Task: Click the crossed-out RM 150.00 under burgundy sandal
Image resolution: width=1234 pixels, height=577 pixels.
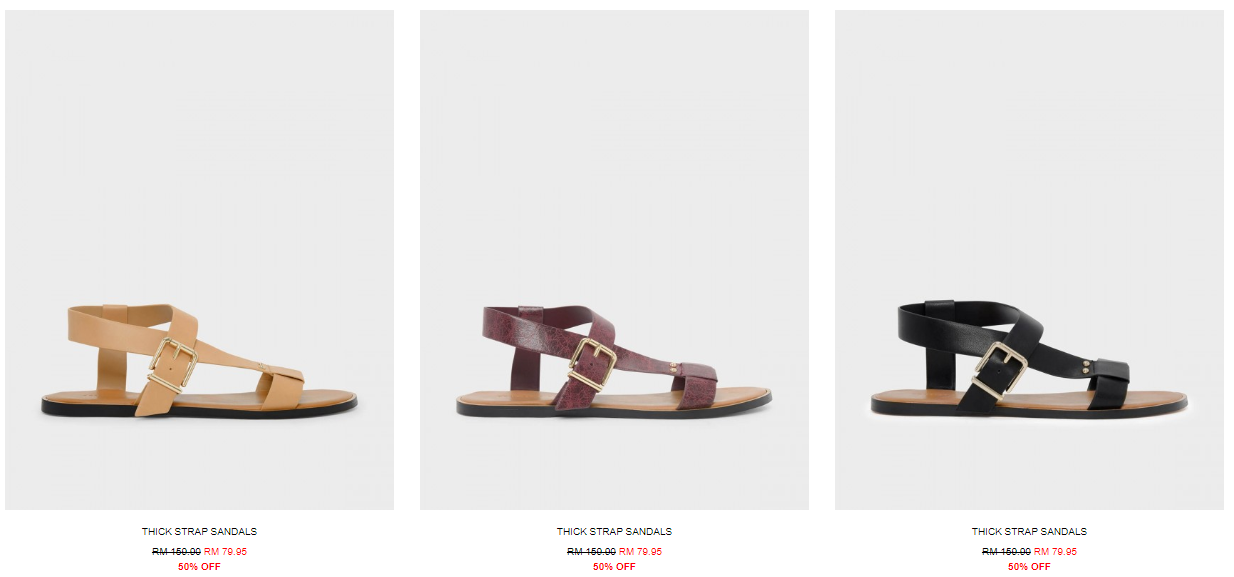Action: click(x=591, y=551)
